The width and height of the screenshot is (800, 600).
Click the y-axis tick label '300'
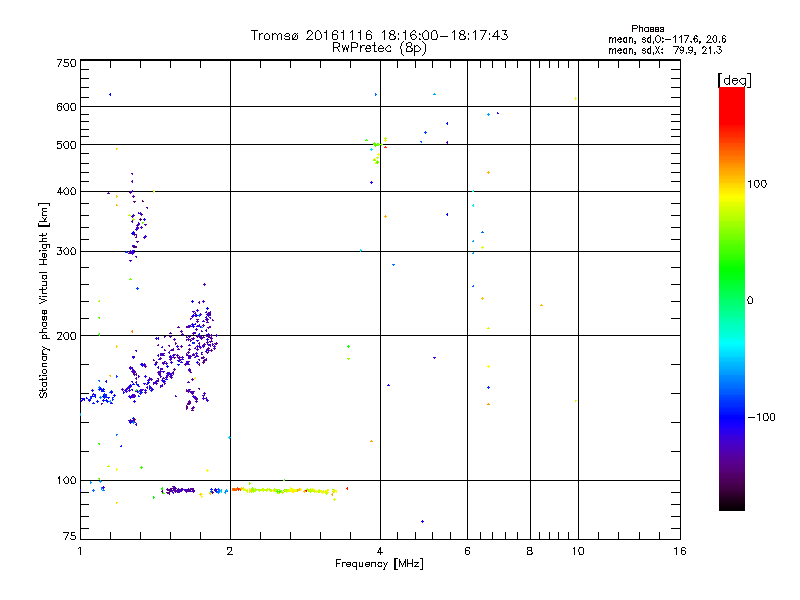66,251
